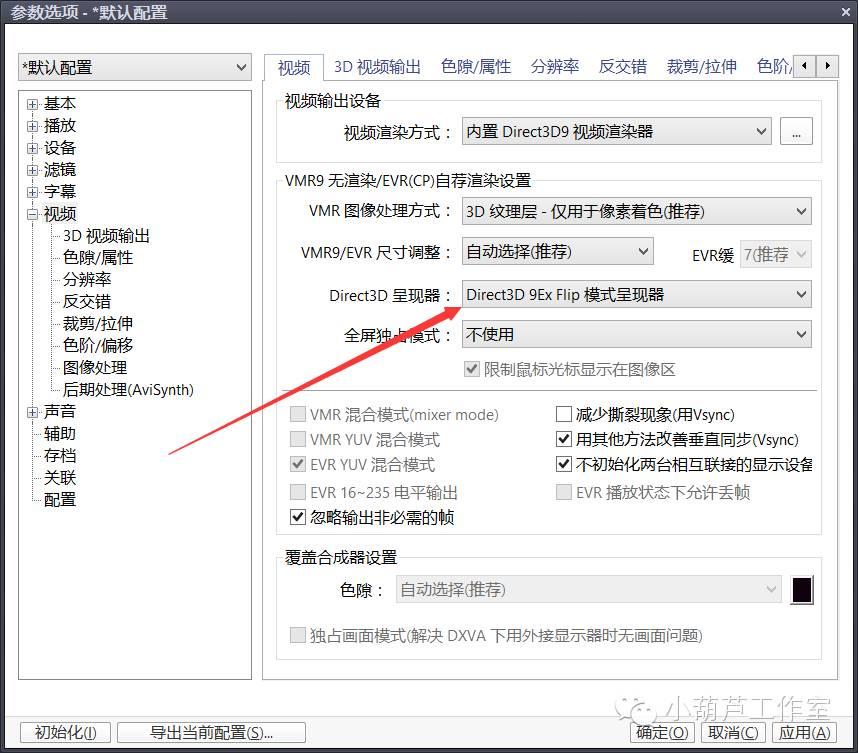Expand the 声音 tree node
Screen dimensions: 858x753
[x=33, y=412]
